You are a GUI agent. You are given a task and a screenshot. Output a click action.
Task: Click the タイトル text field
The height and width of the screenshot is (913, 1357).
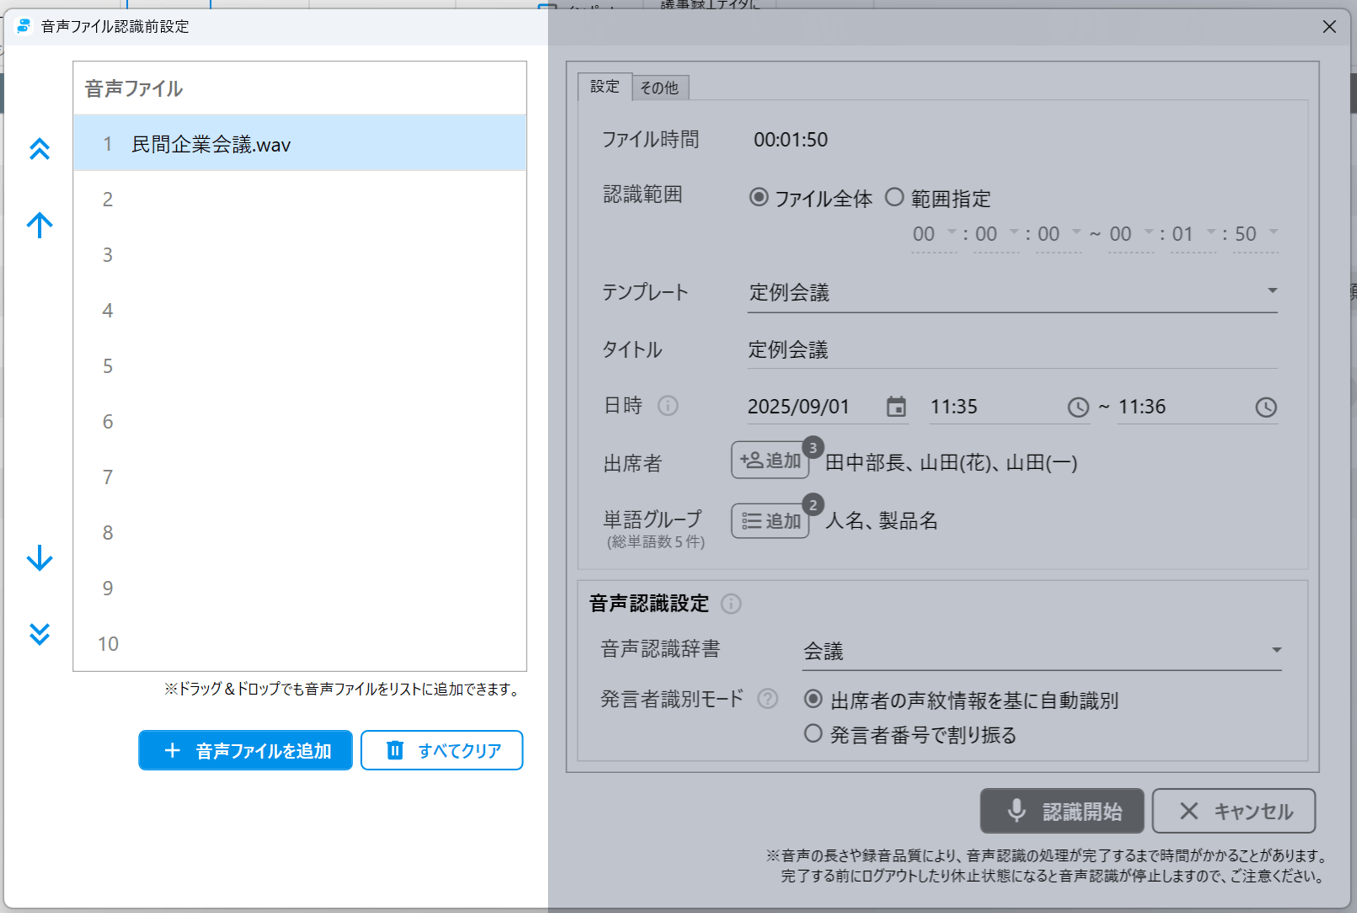coord(1011,350)
